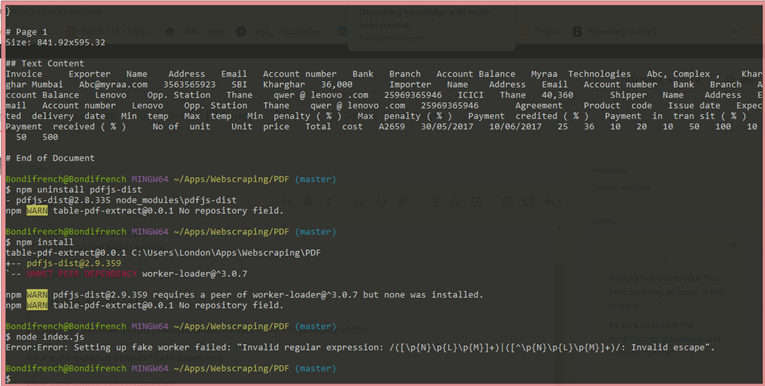765x386 pixels.
Task: Click account number '3563565923' in output
Action: point(189,84)
